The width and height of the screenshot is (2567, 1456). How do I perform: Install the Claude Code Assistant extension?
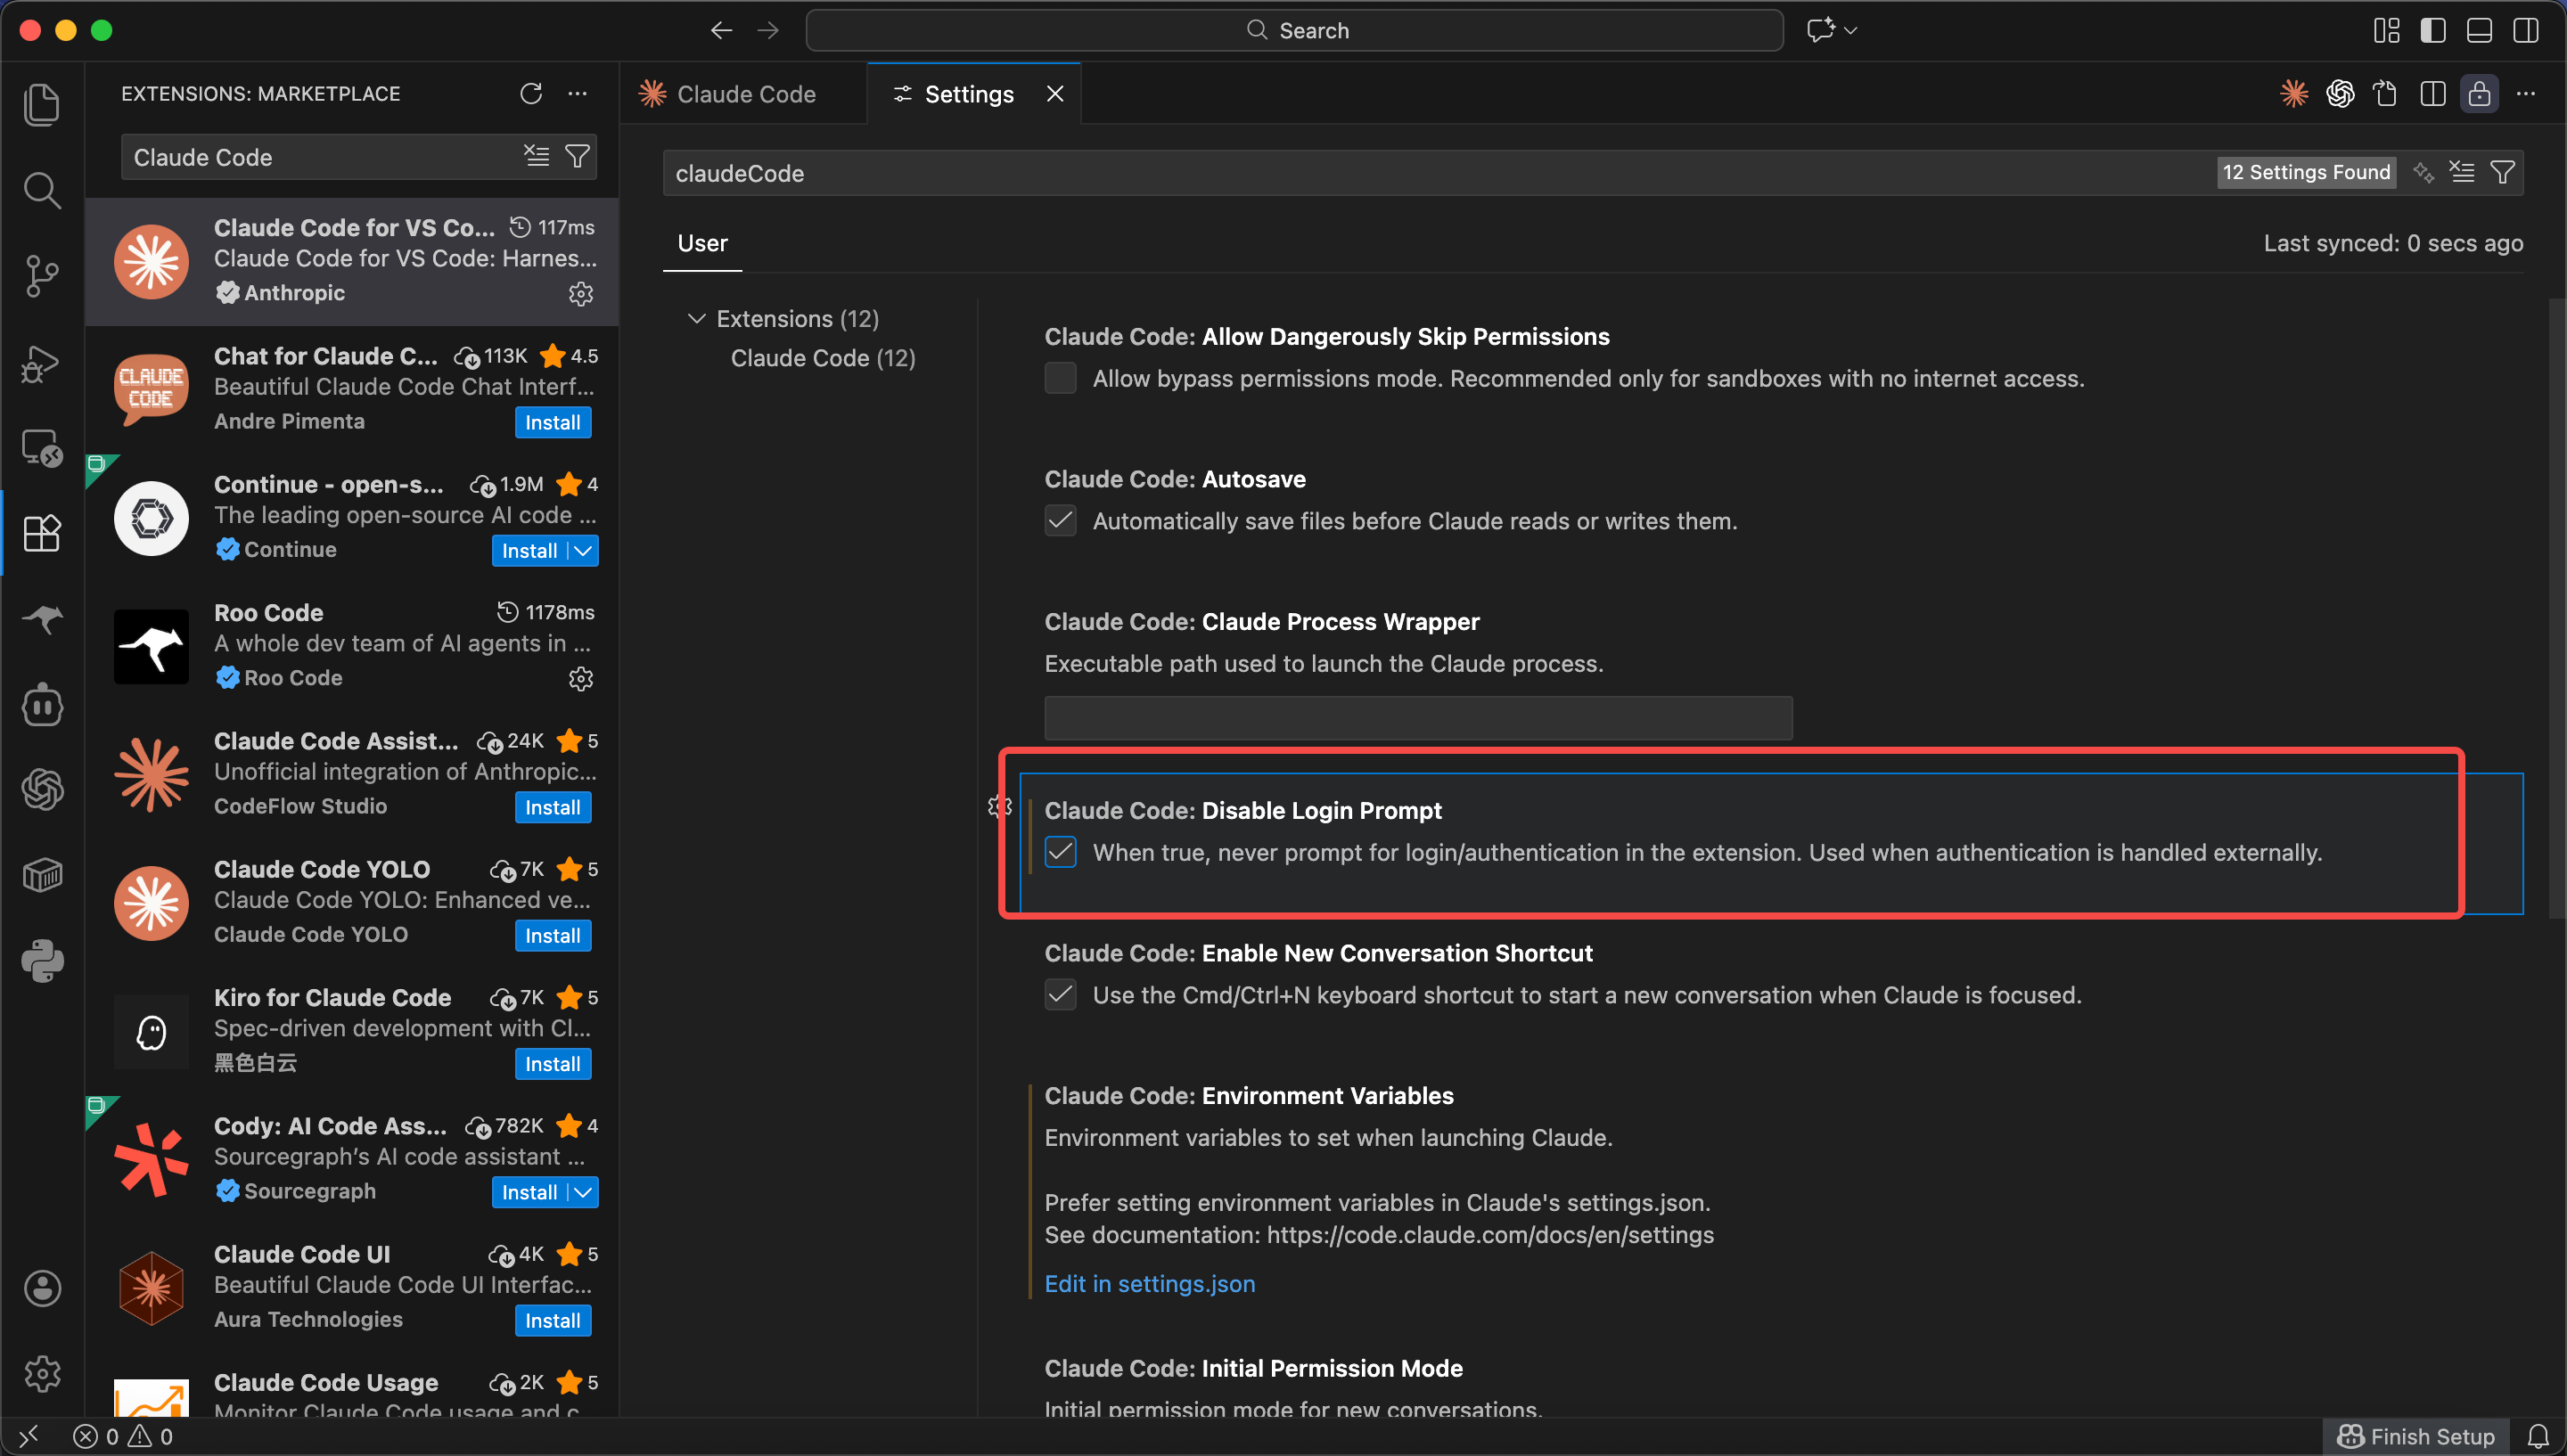[553, 807]
